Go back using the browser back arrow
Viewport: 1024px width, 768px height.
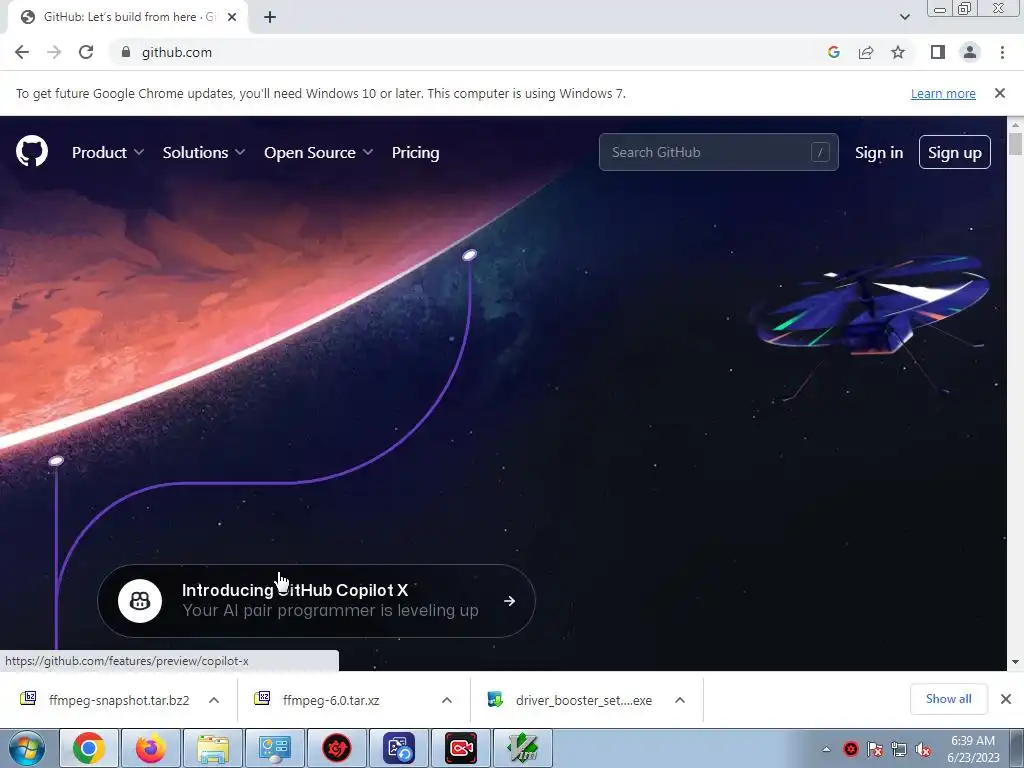point(22,52)
